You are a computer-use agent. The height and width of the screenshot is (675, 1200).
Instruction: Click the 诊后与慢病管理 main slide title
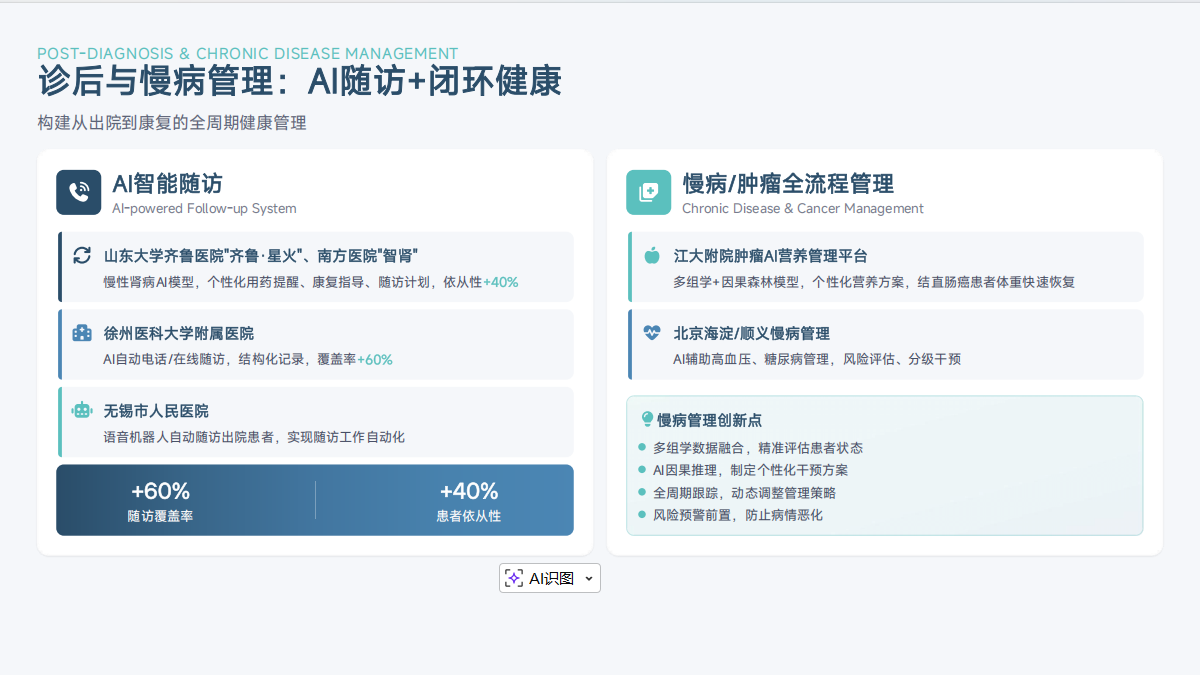click(299, 82)
